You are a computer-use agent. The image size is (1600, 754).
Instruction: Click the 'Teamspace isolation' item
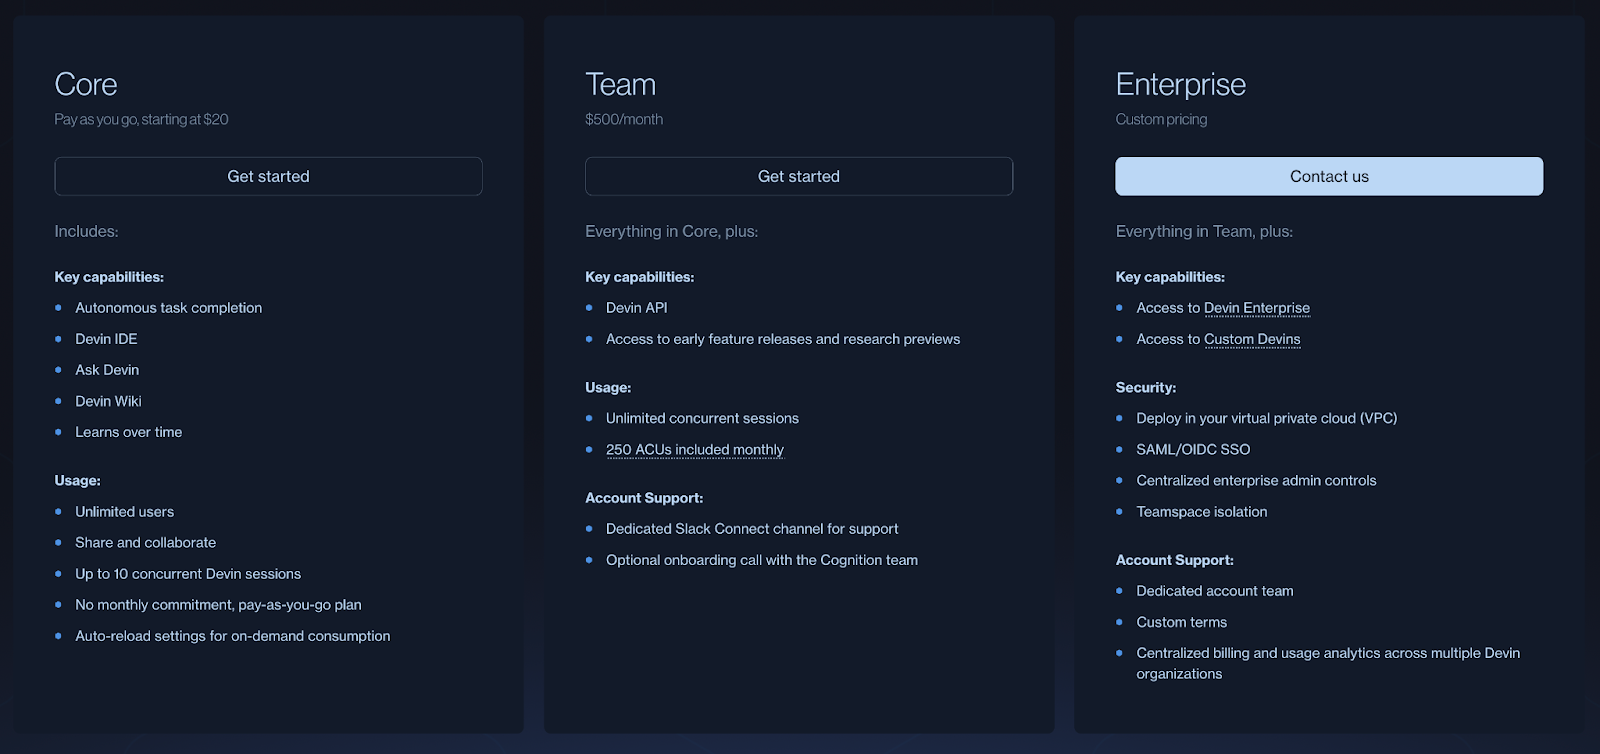pyautogui.click(x=1202, y=512)
